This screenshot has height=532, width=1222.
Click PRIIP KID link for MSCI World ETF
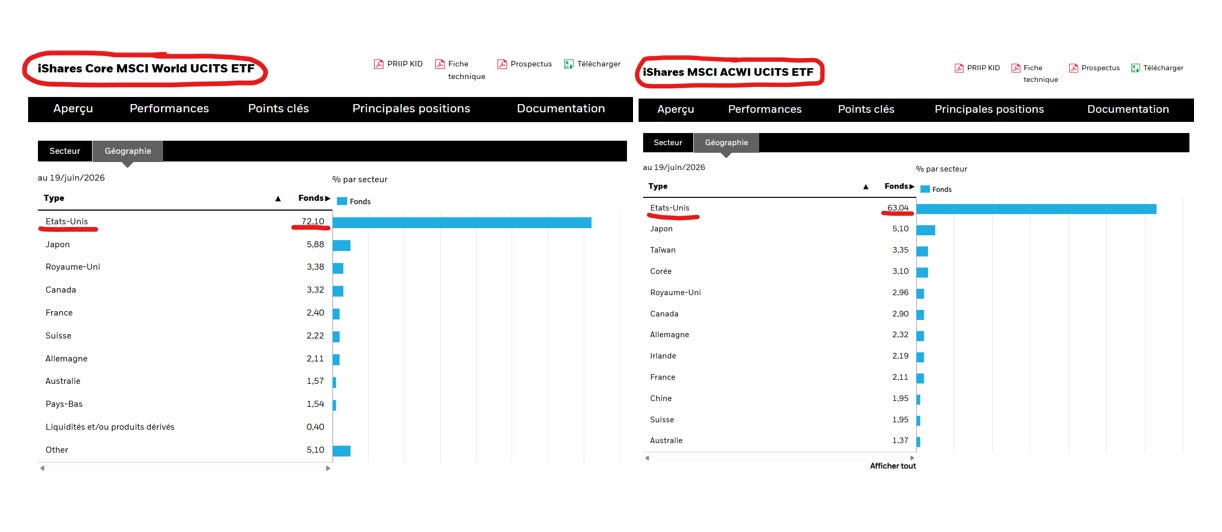[x=405, y=64]
